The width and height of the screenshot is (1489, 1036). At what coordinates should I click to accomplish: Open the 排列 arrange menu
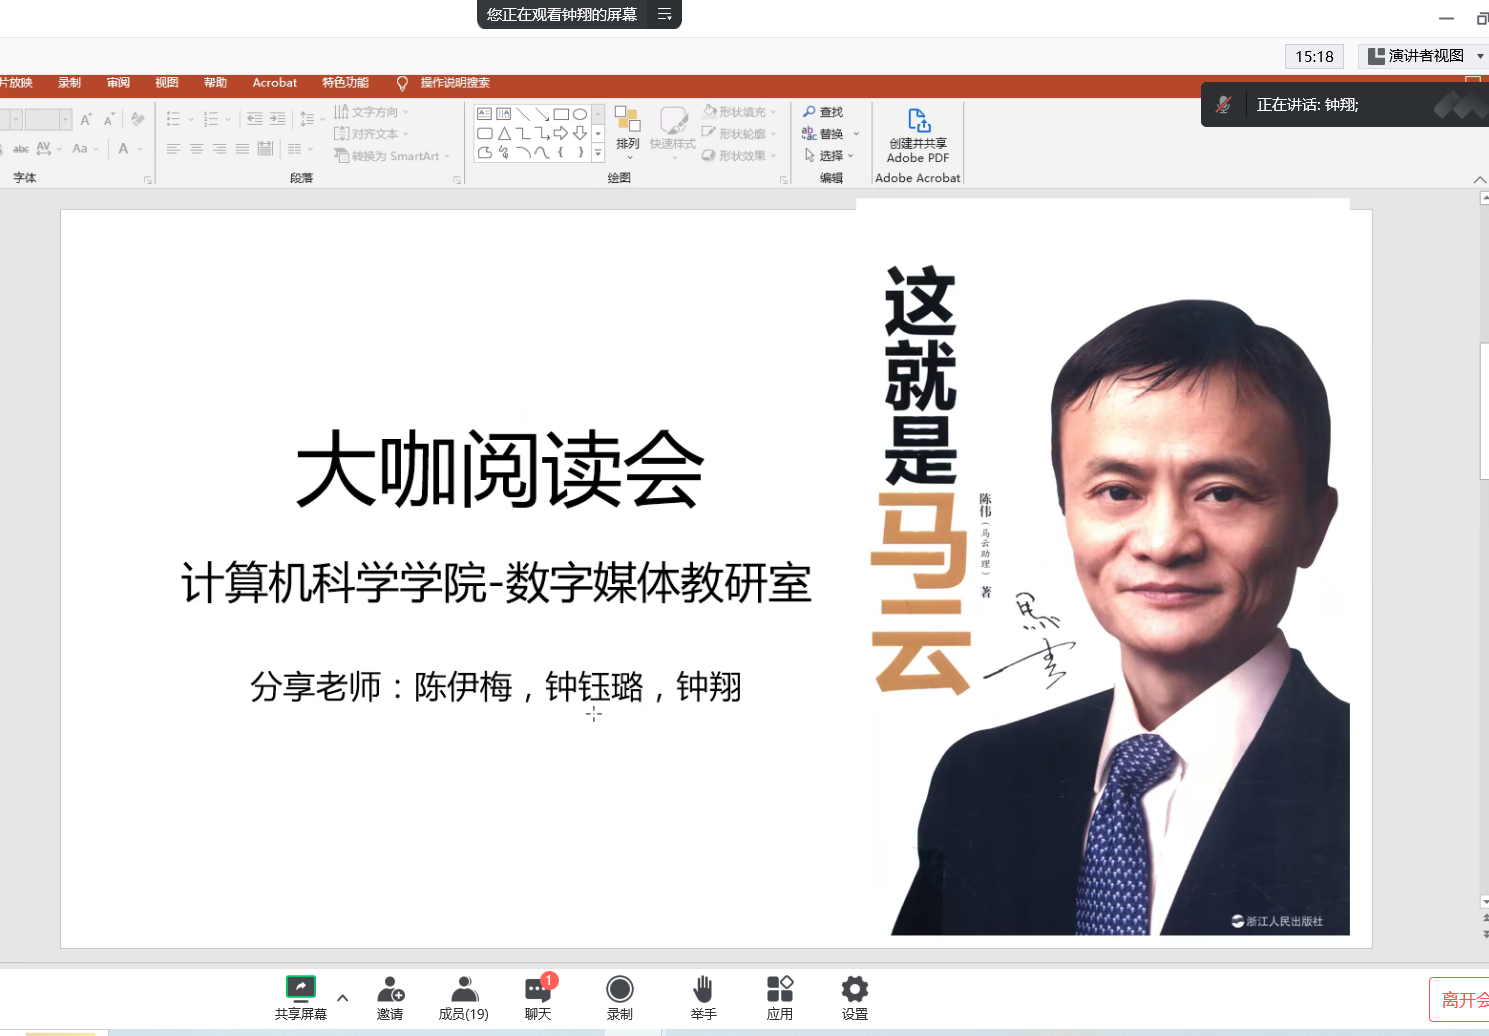coord(628,132)
